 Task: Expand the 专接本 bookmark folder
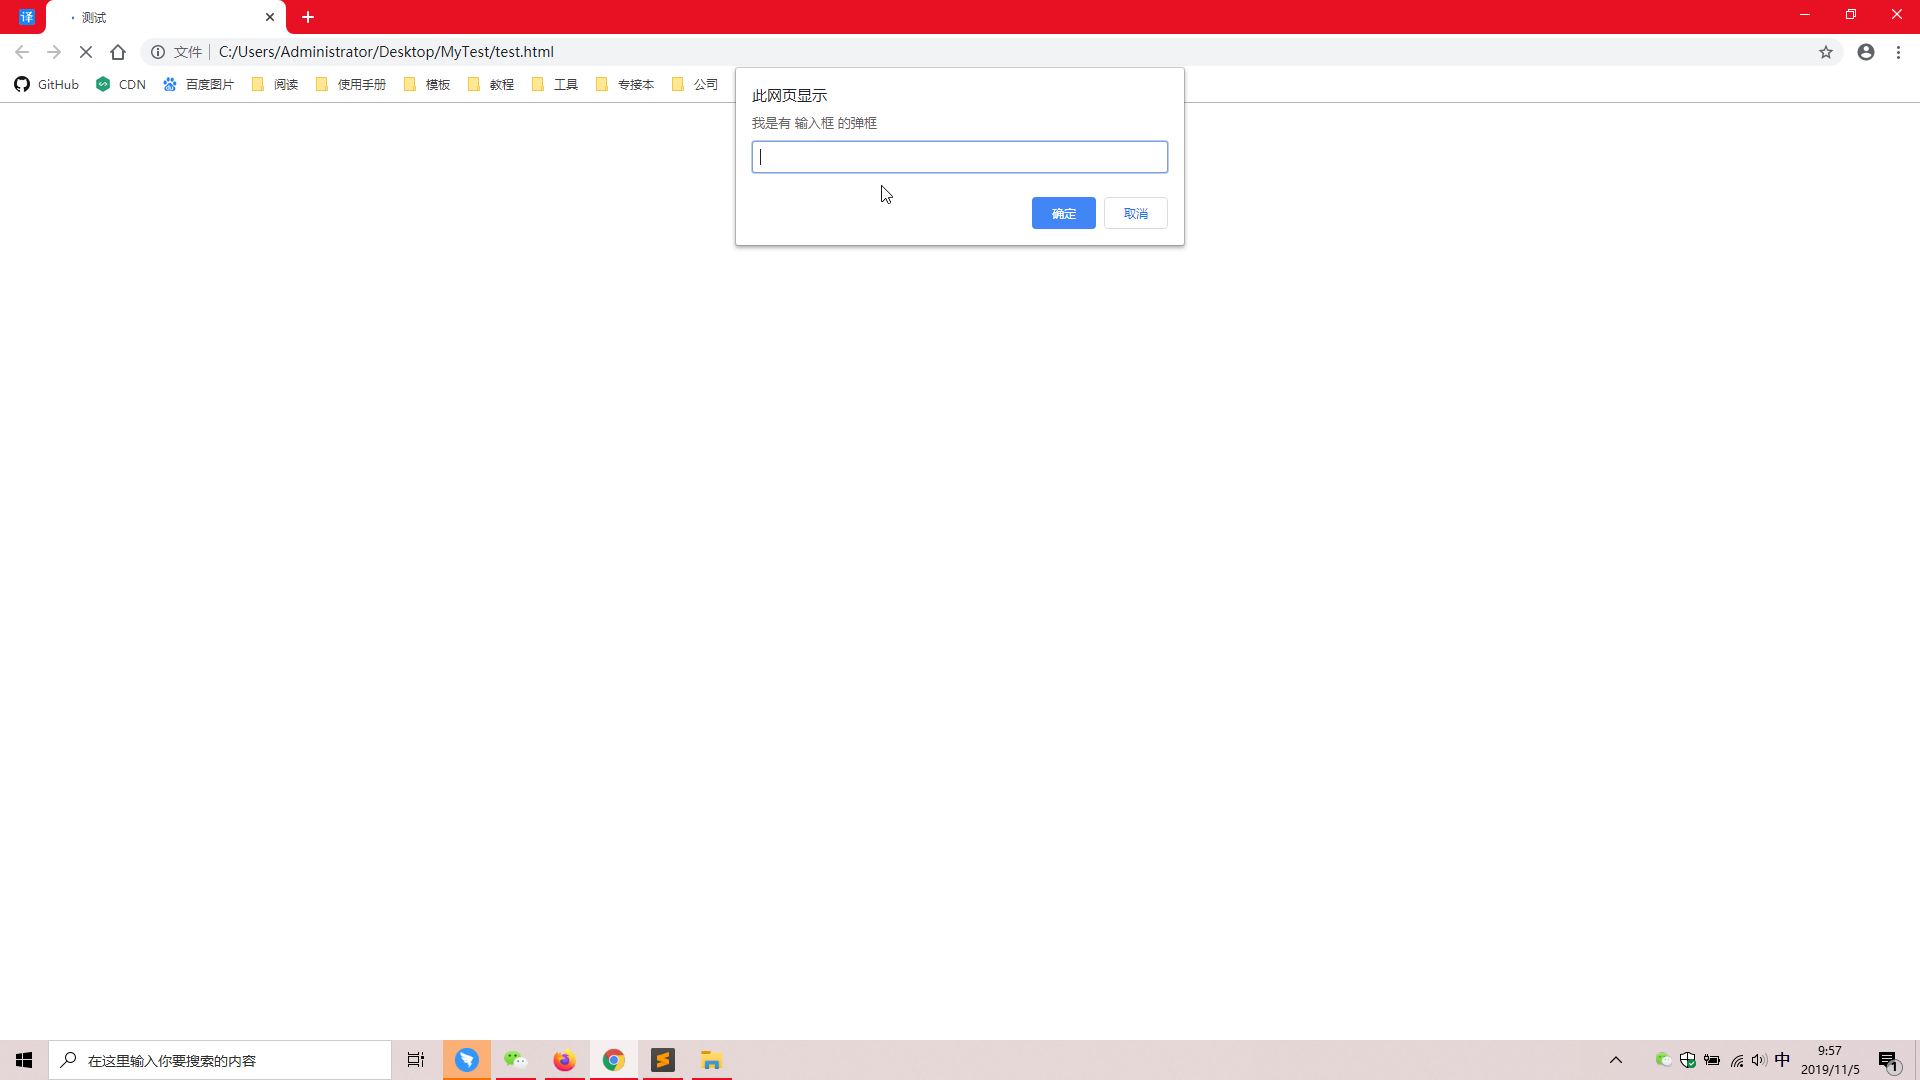point(625,85)
